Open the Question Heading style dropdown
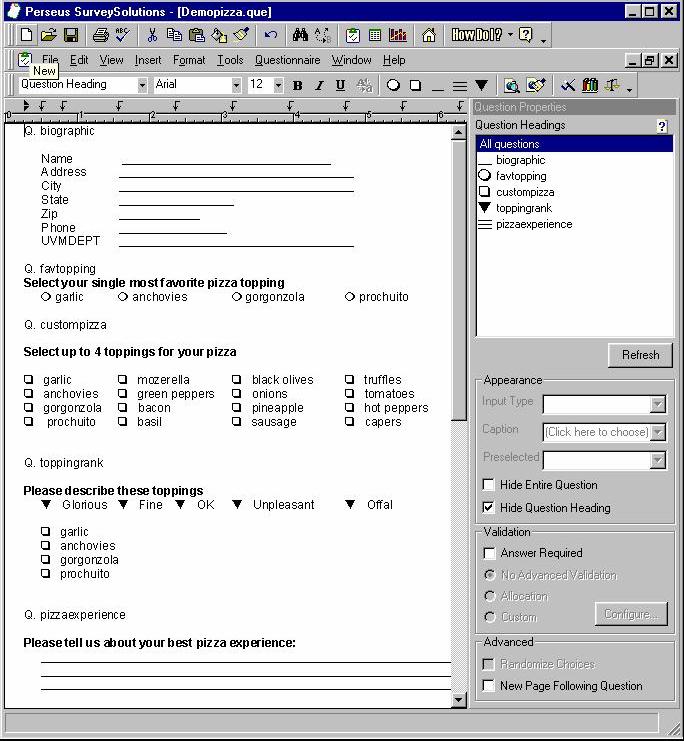The width and height of the screenshot is (684, 741). point(142,85)
